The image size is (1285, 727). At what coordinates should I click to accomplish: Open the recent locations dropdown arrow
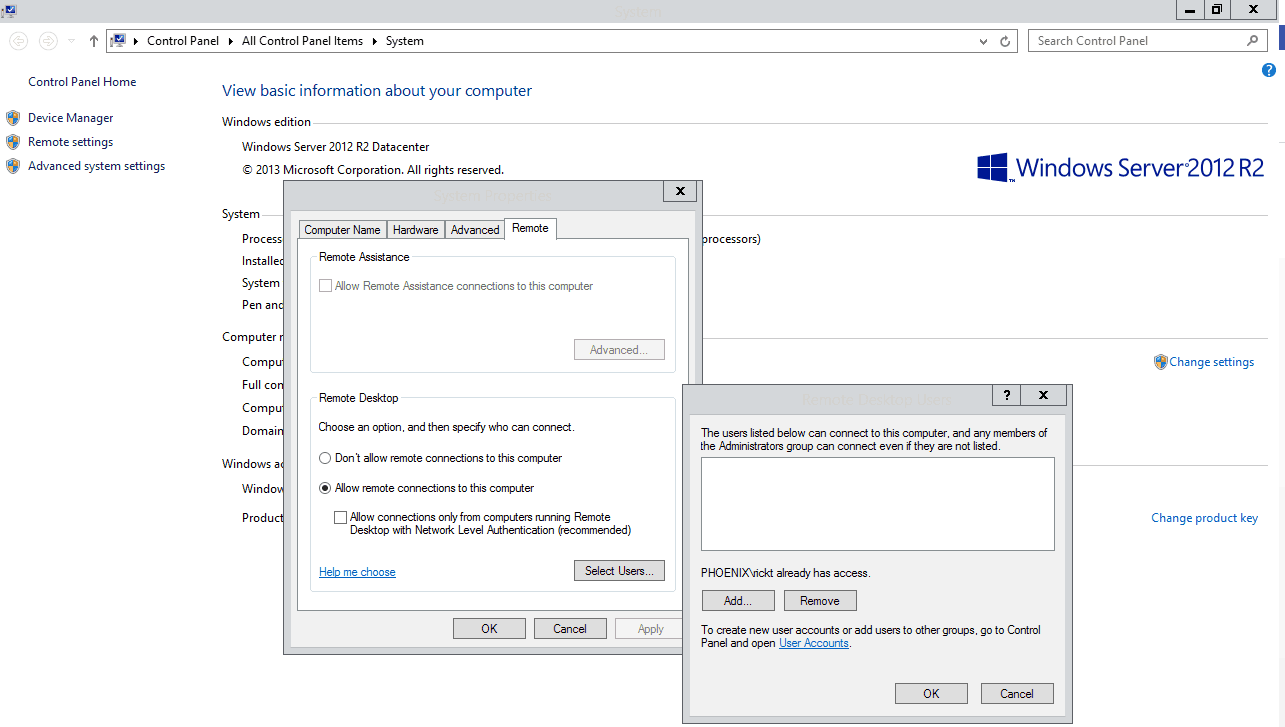(x=71, y=41)
